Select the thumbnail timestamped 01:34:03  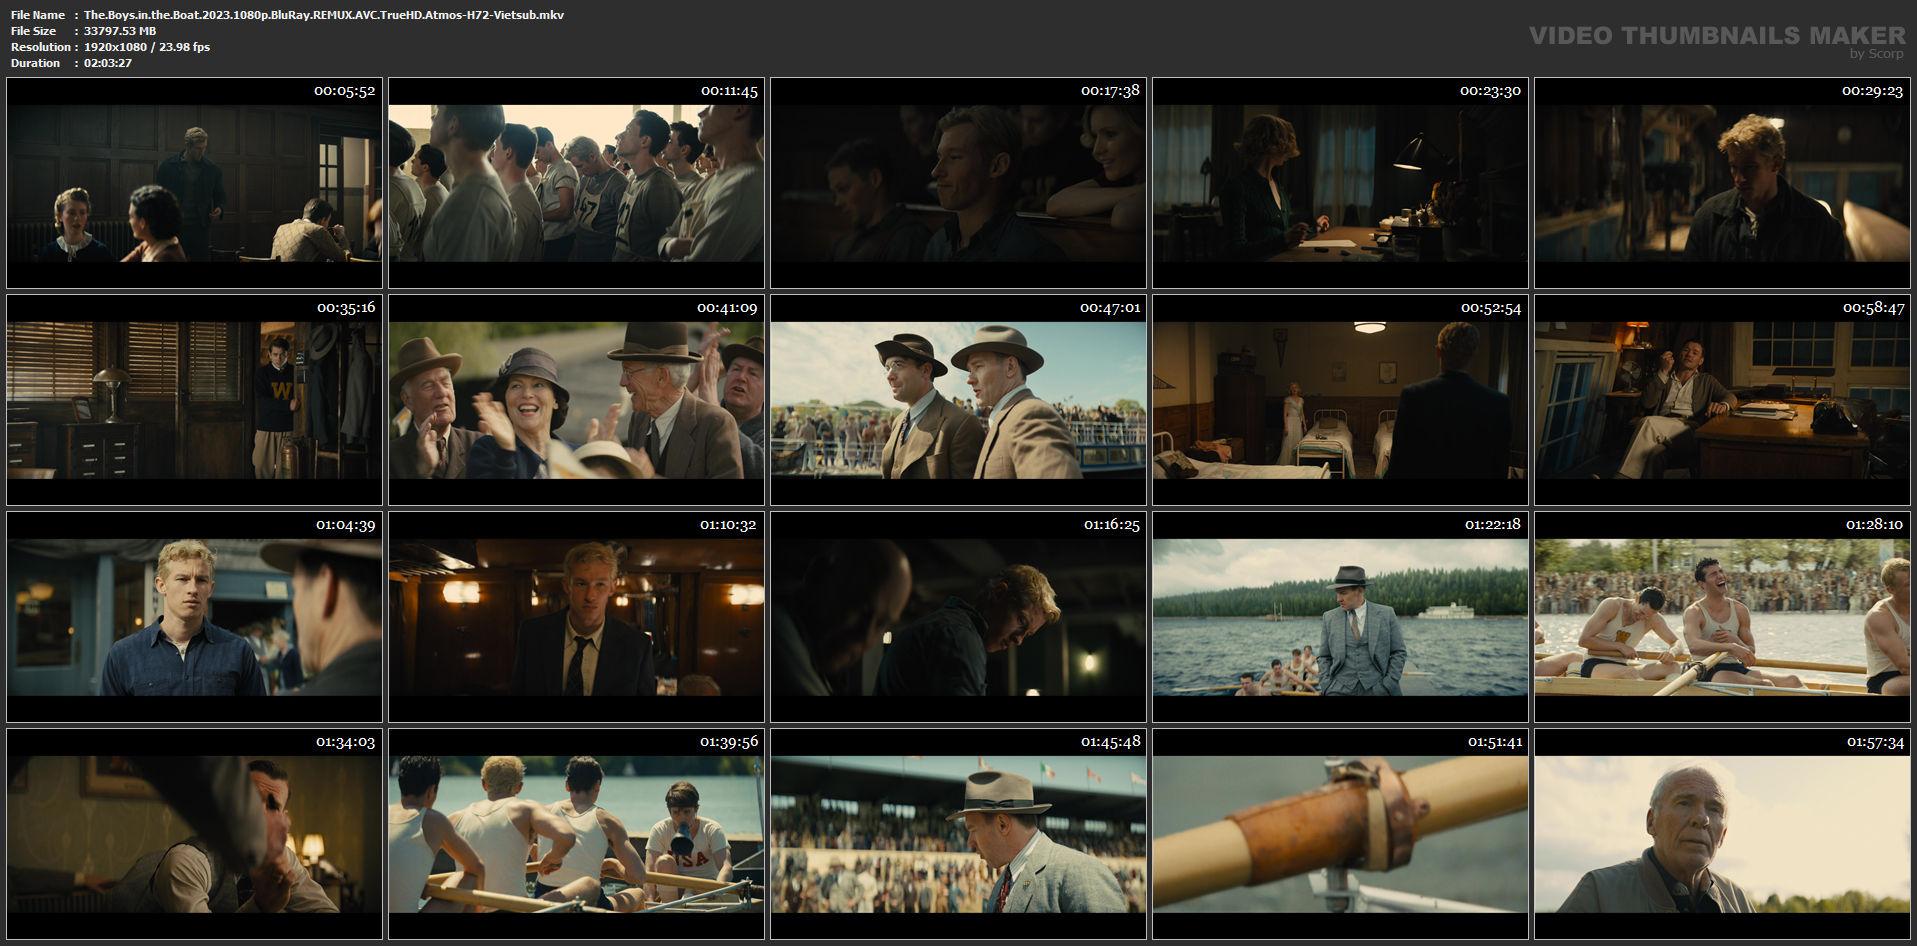tap(194, 834)
